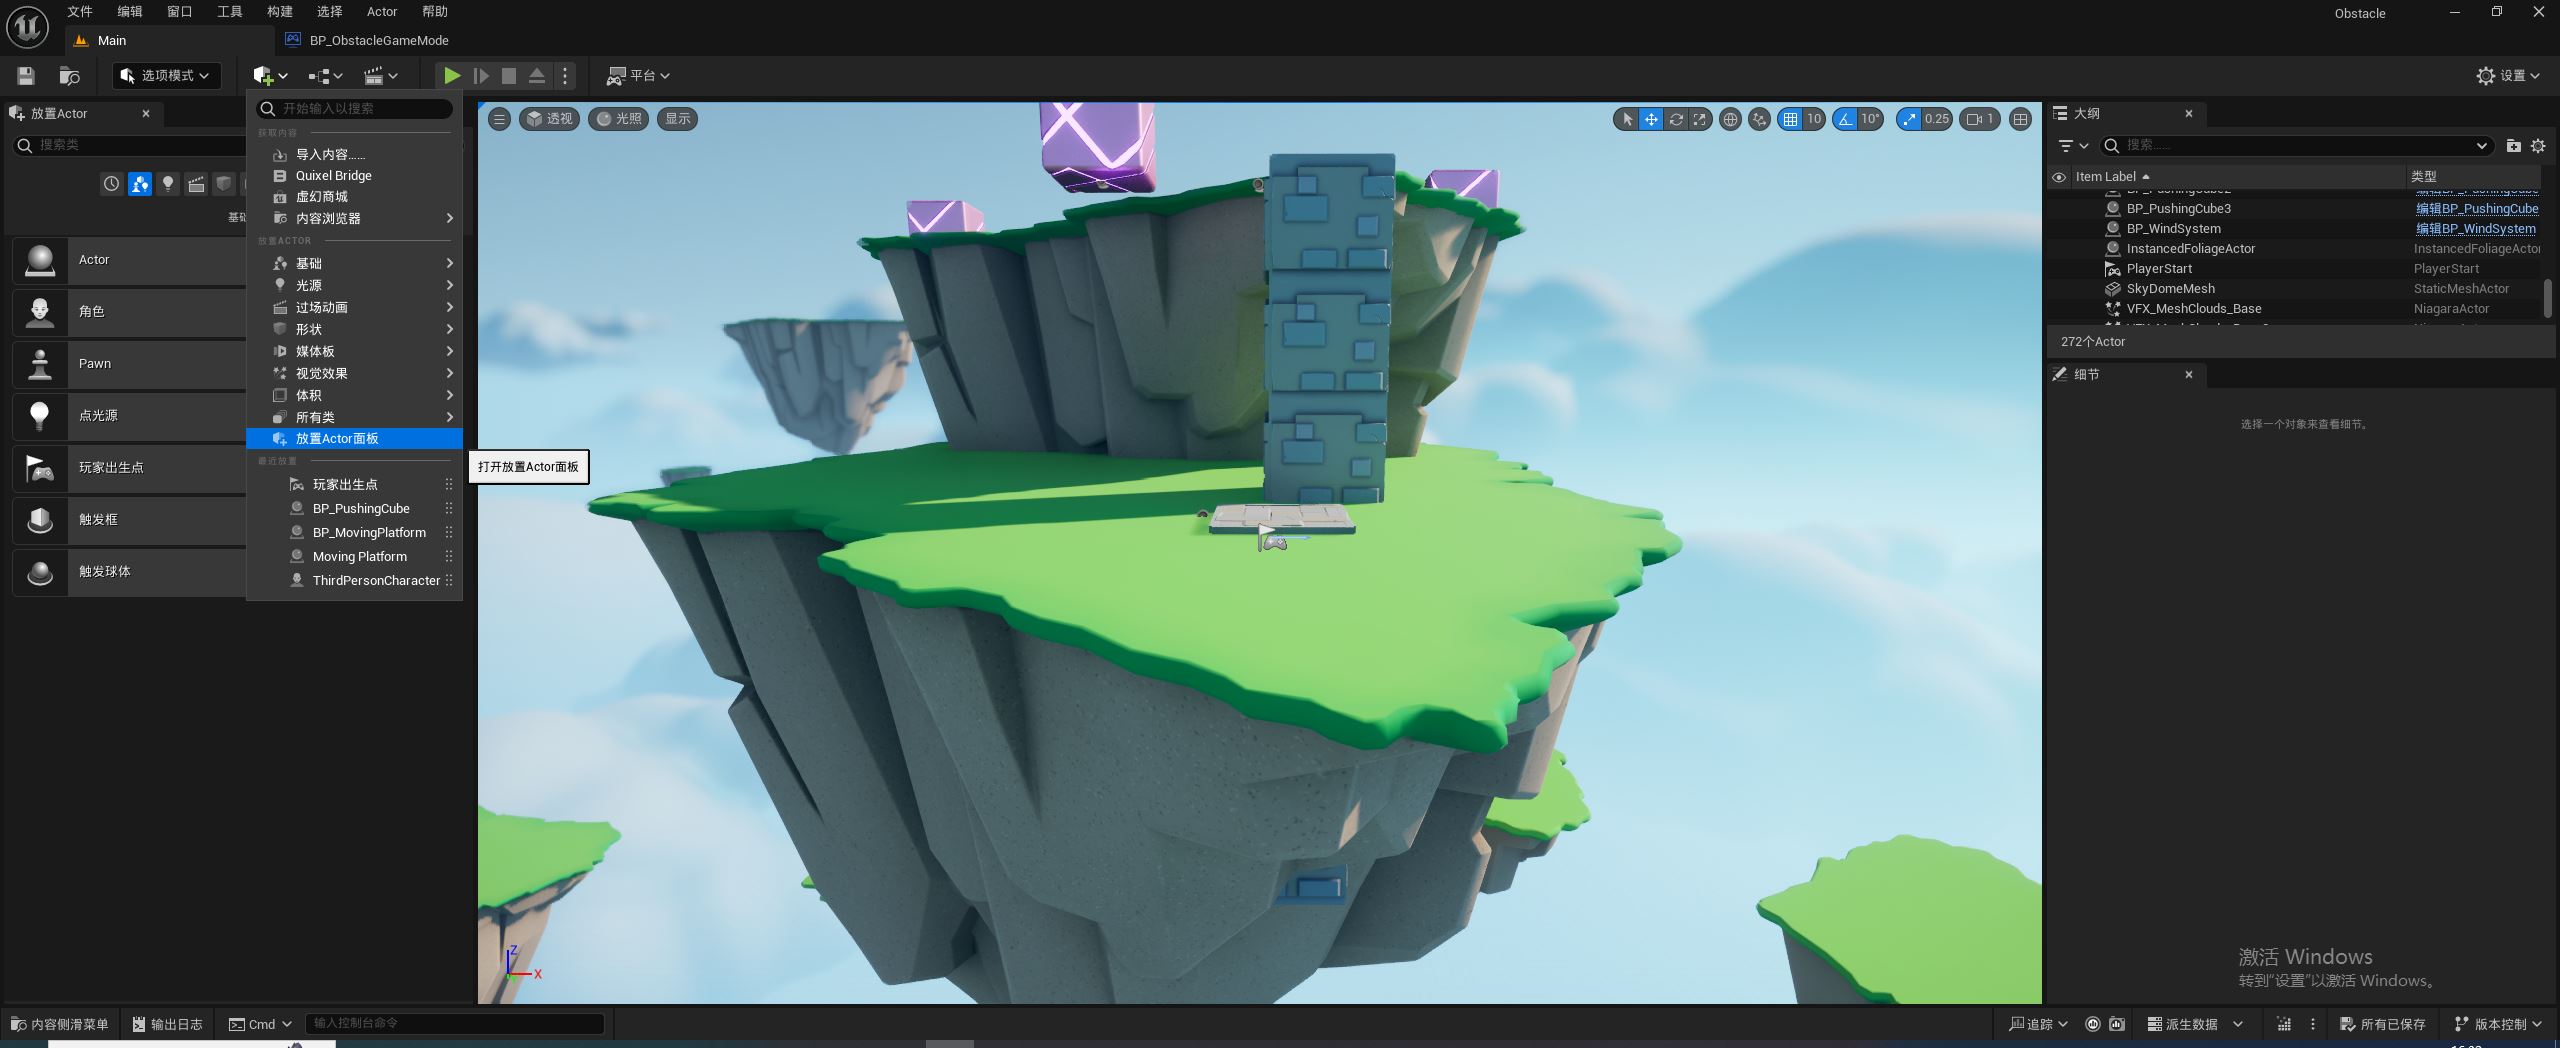Select 放置Actor面板 menu item
Image resolution: width=2560 pixels, height=1048 pixels.
pos(355,439)
